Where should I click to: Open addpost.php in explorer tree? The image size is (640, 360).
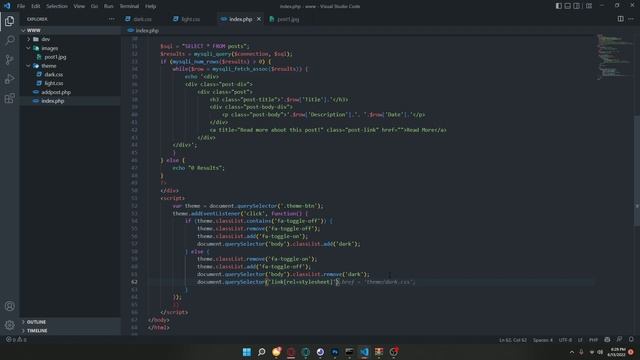pyautogui.click(x=56, y=92)
